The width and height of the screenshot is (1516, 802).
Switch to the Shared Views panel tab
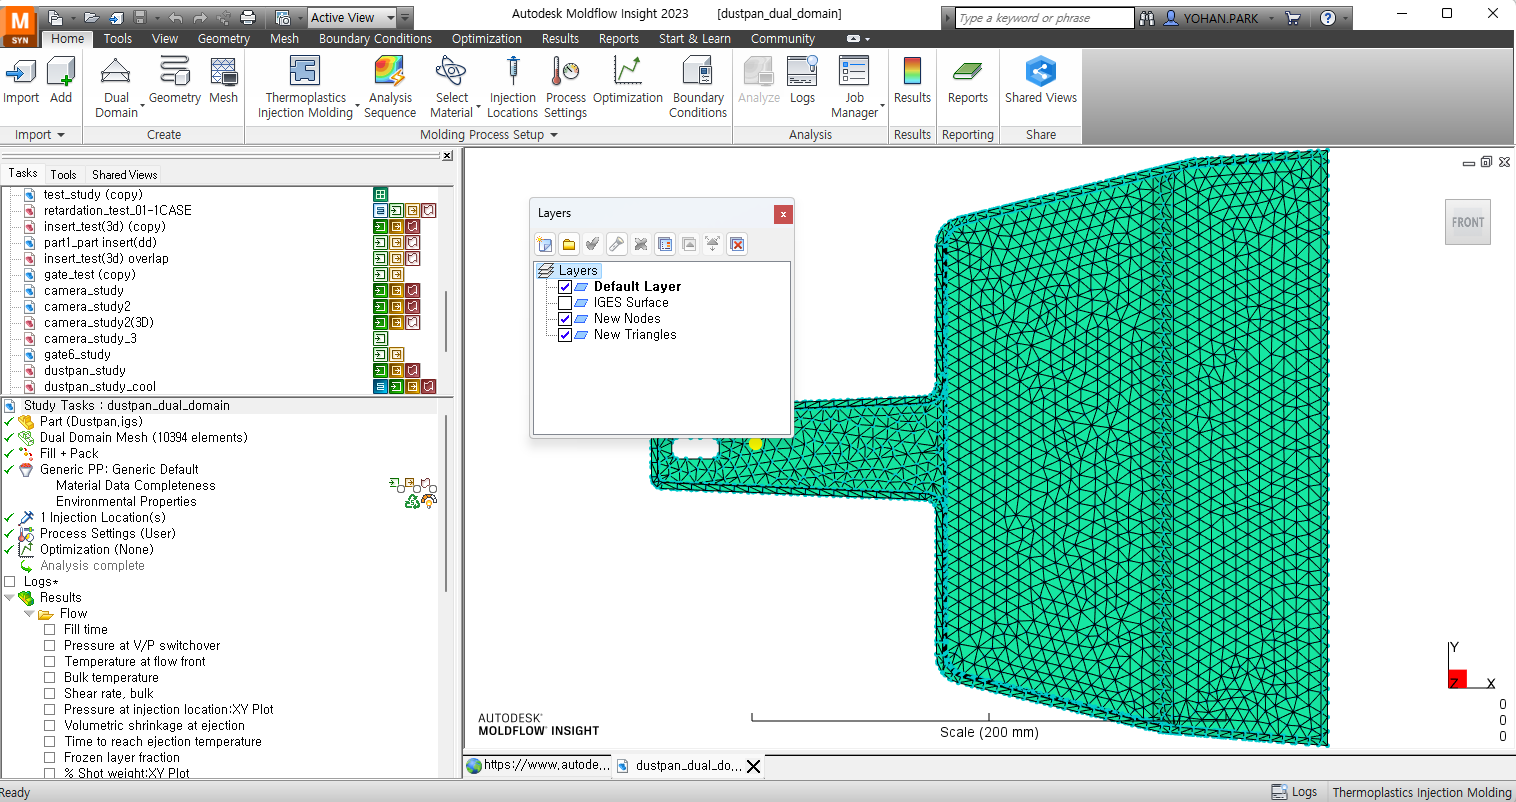124,174
